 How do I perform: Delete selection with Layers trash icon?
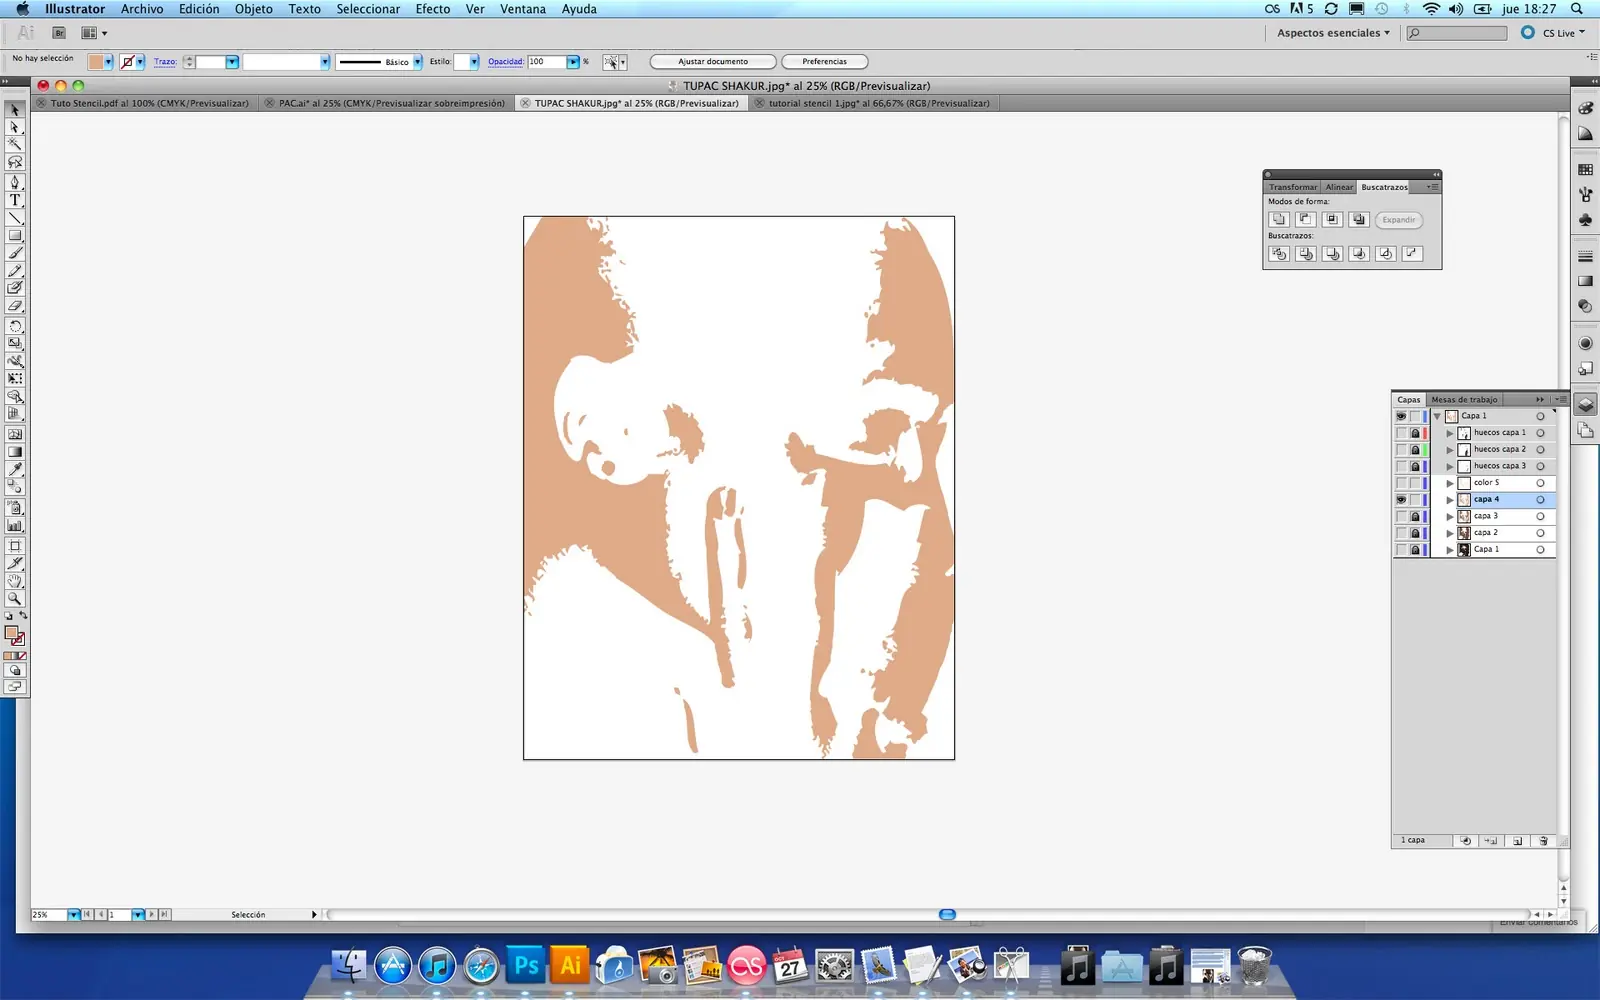click(1543, 841)
